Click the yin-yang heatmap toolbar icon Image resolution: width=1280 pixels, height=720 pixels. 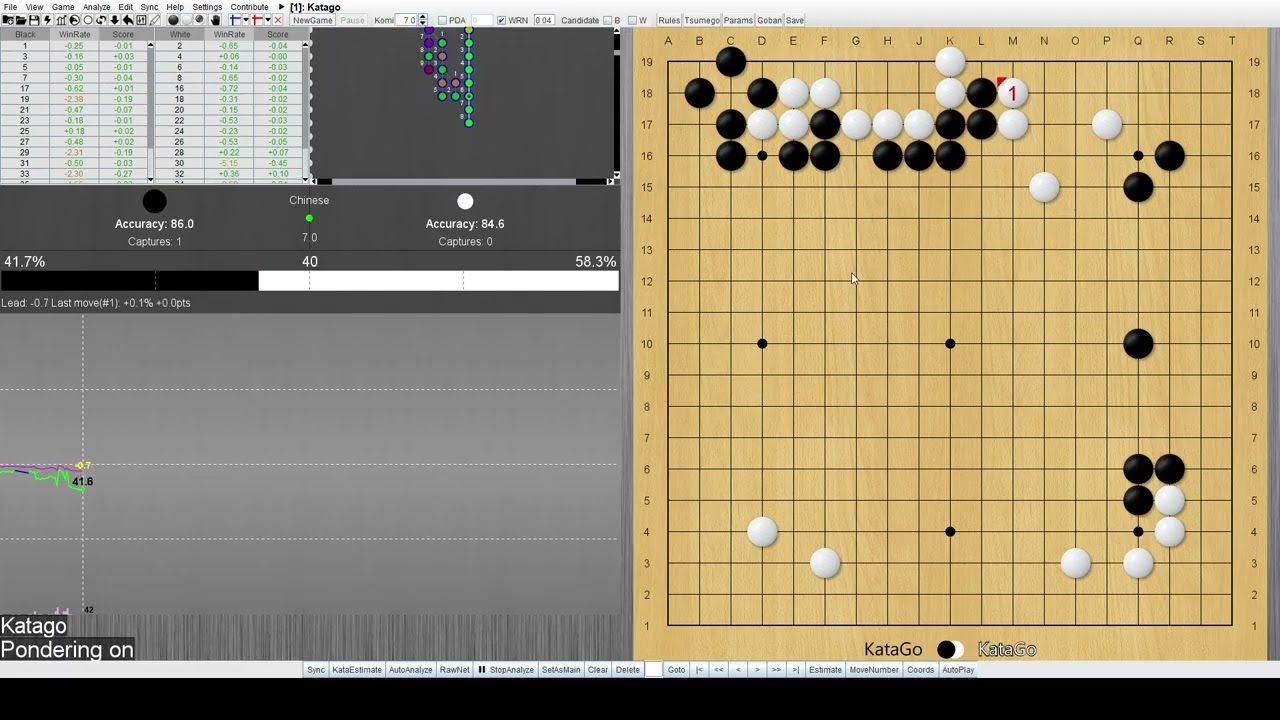(x=74, y=20)
